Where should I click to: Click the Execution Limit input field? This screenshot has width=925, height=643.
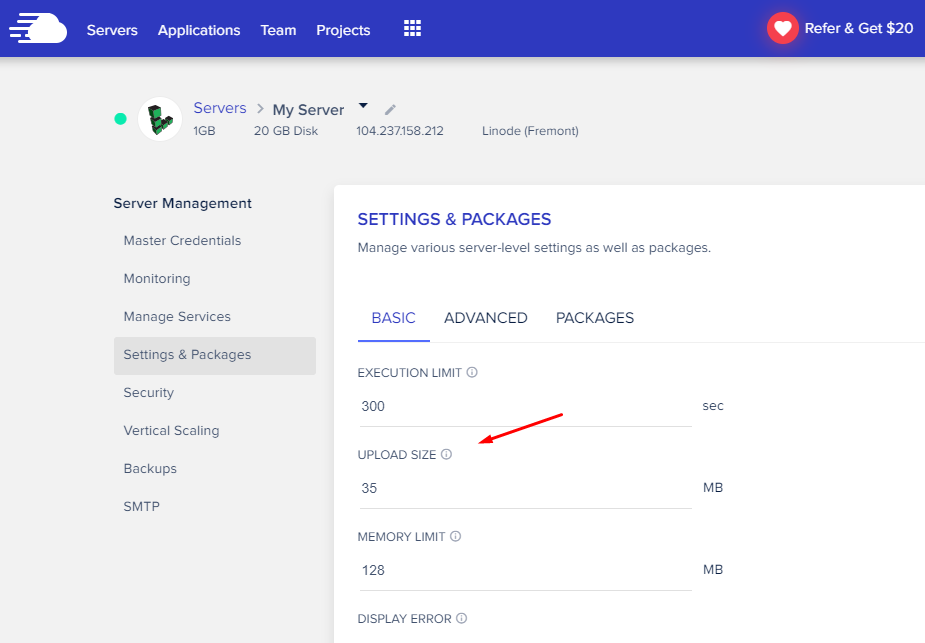pyautogui.click(x=525, y=406)
